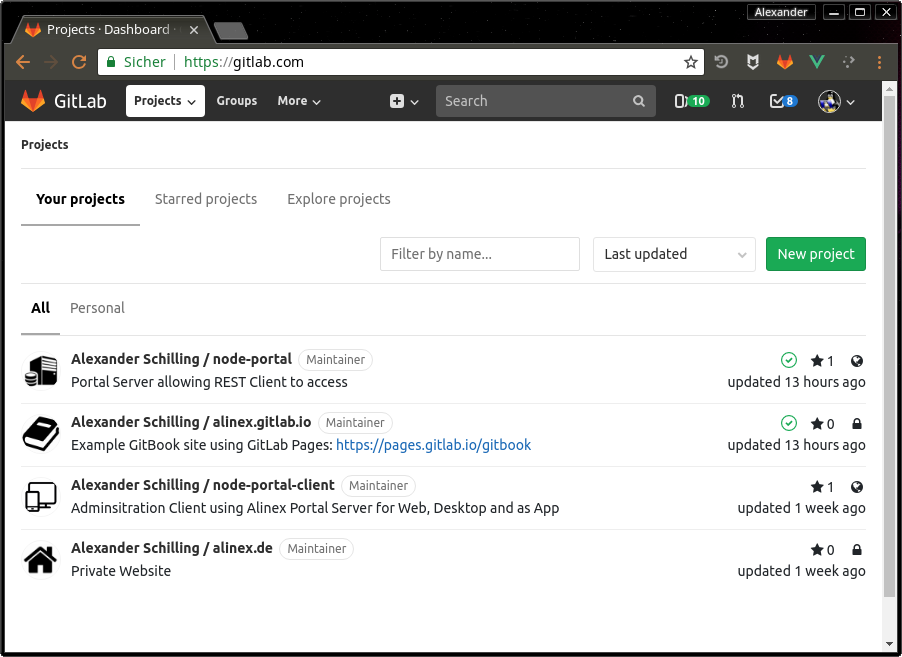Viewport: 902px width, 657px height.
Task: Open the pages.gitlab.io/gitbook link
Action: pyautogui.click(x=434, y=445)
